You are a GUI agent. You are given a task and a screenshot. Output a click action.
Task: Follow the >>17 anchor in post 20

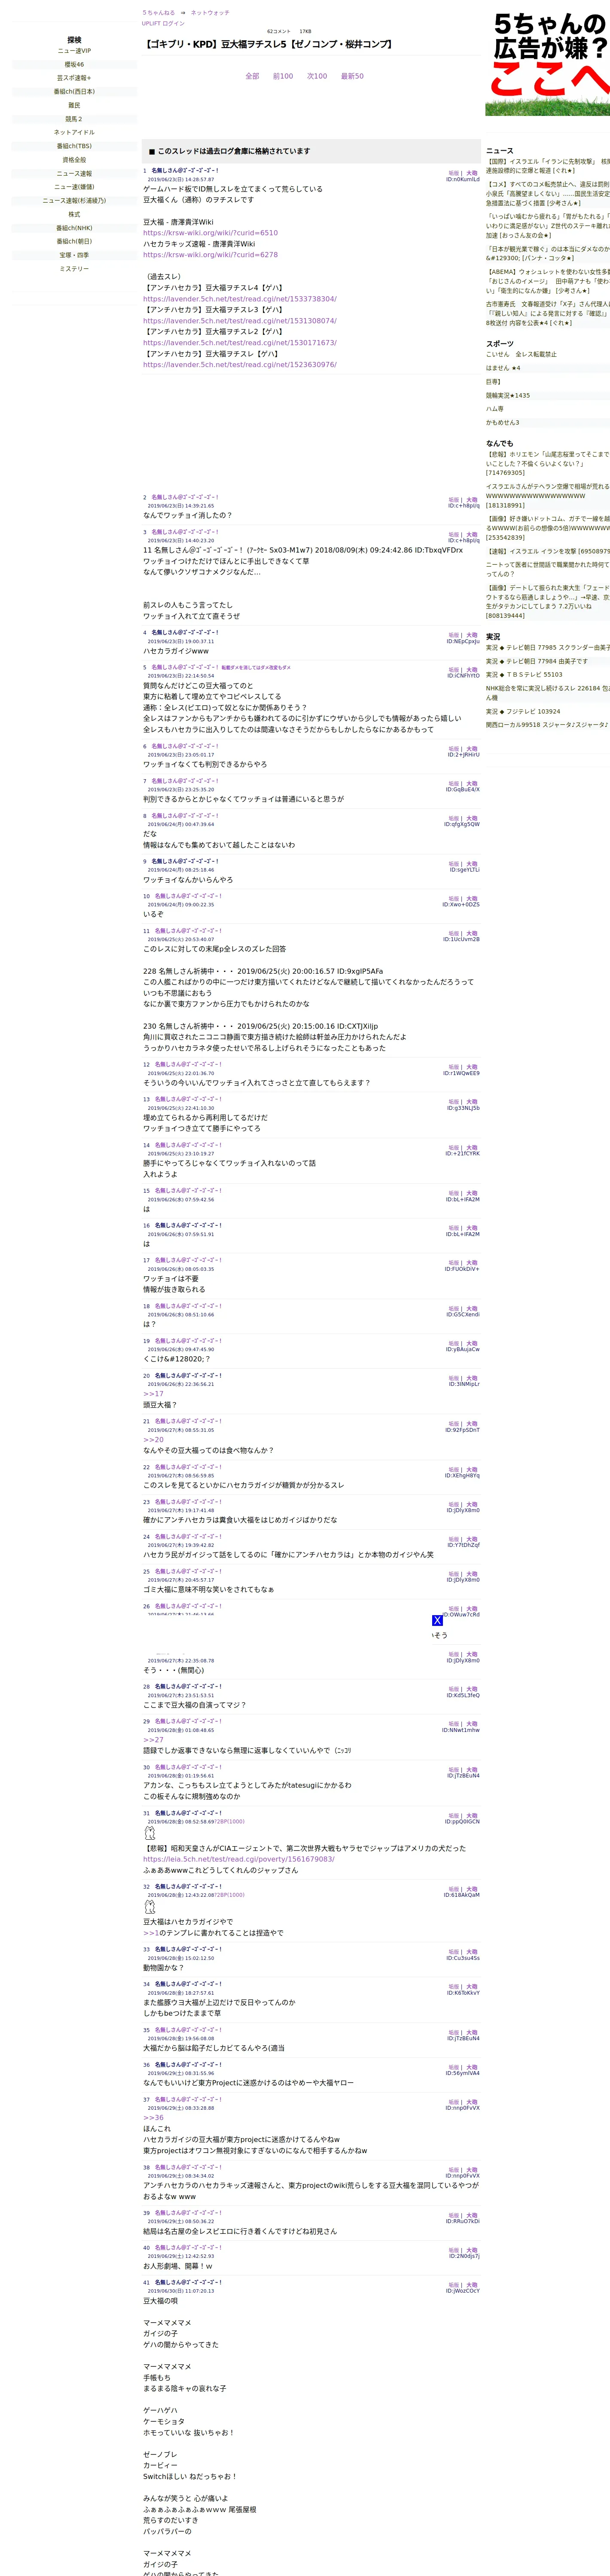(153, 1394)
